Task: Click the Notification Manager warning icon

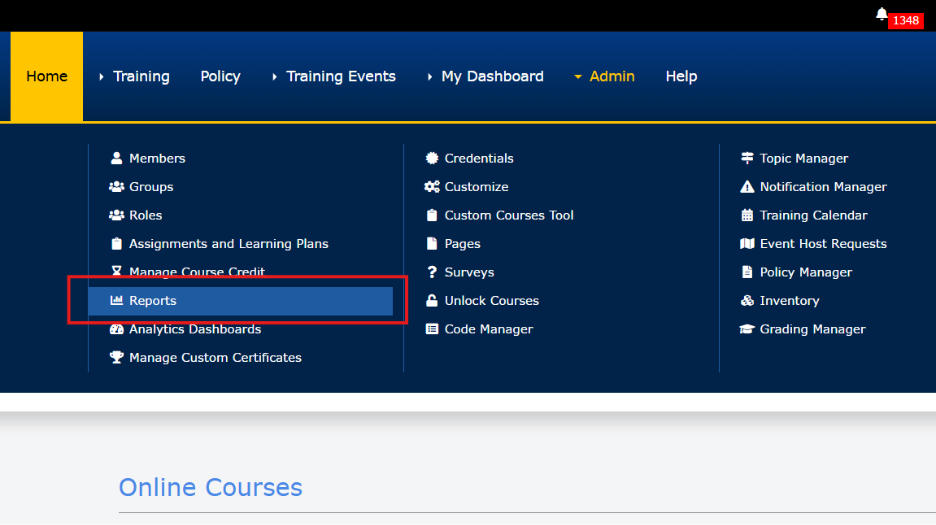Action: [747, 186]
